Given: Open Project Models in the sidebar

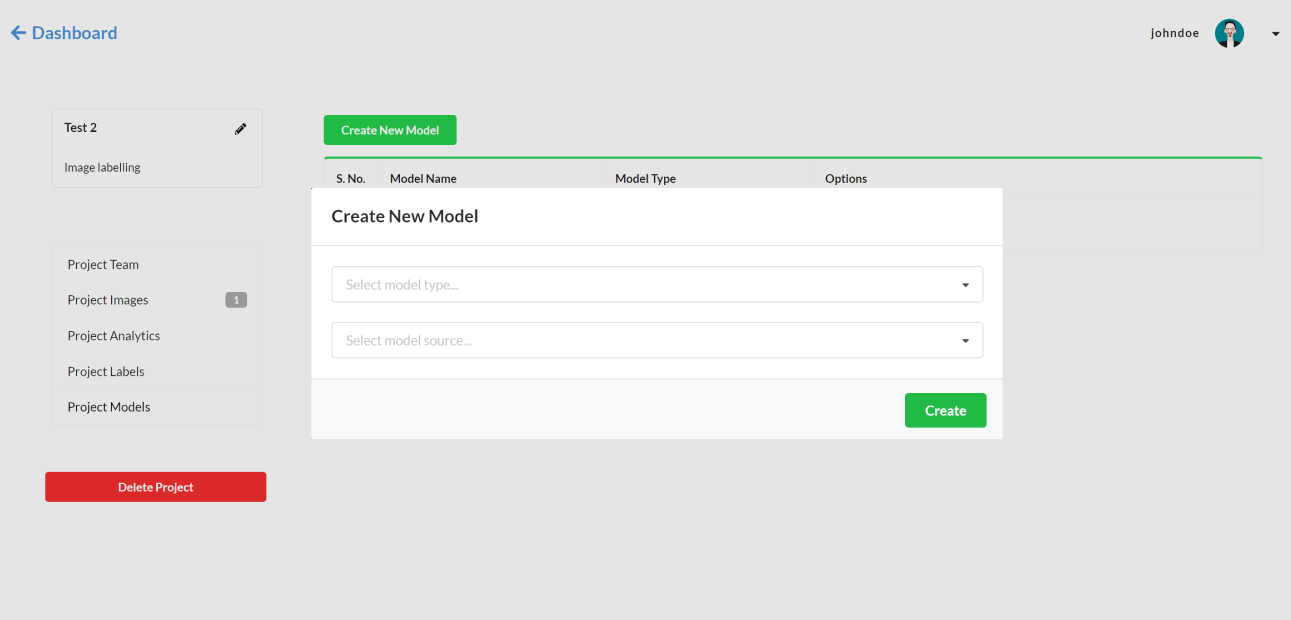Looking at the screenshot, I should (x=108, y=407).
